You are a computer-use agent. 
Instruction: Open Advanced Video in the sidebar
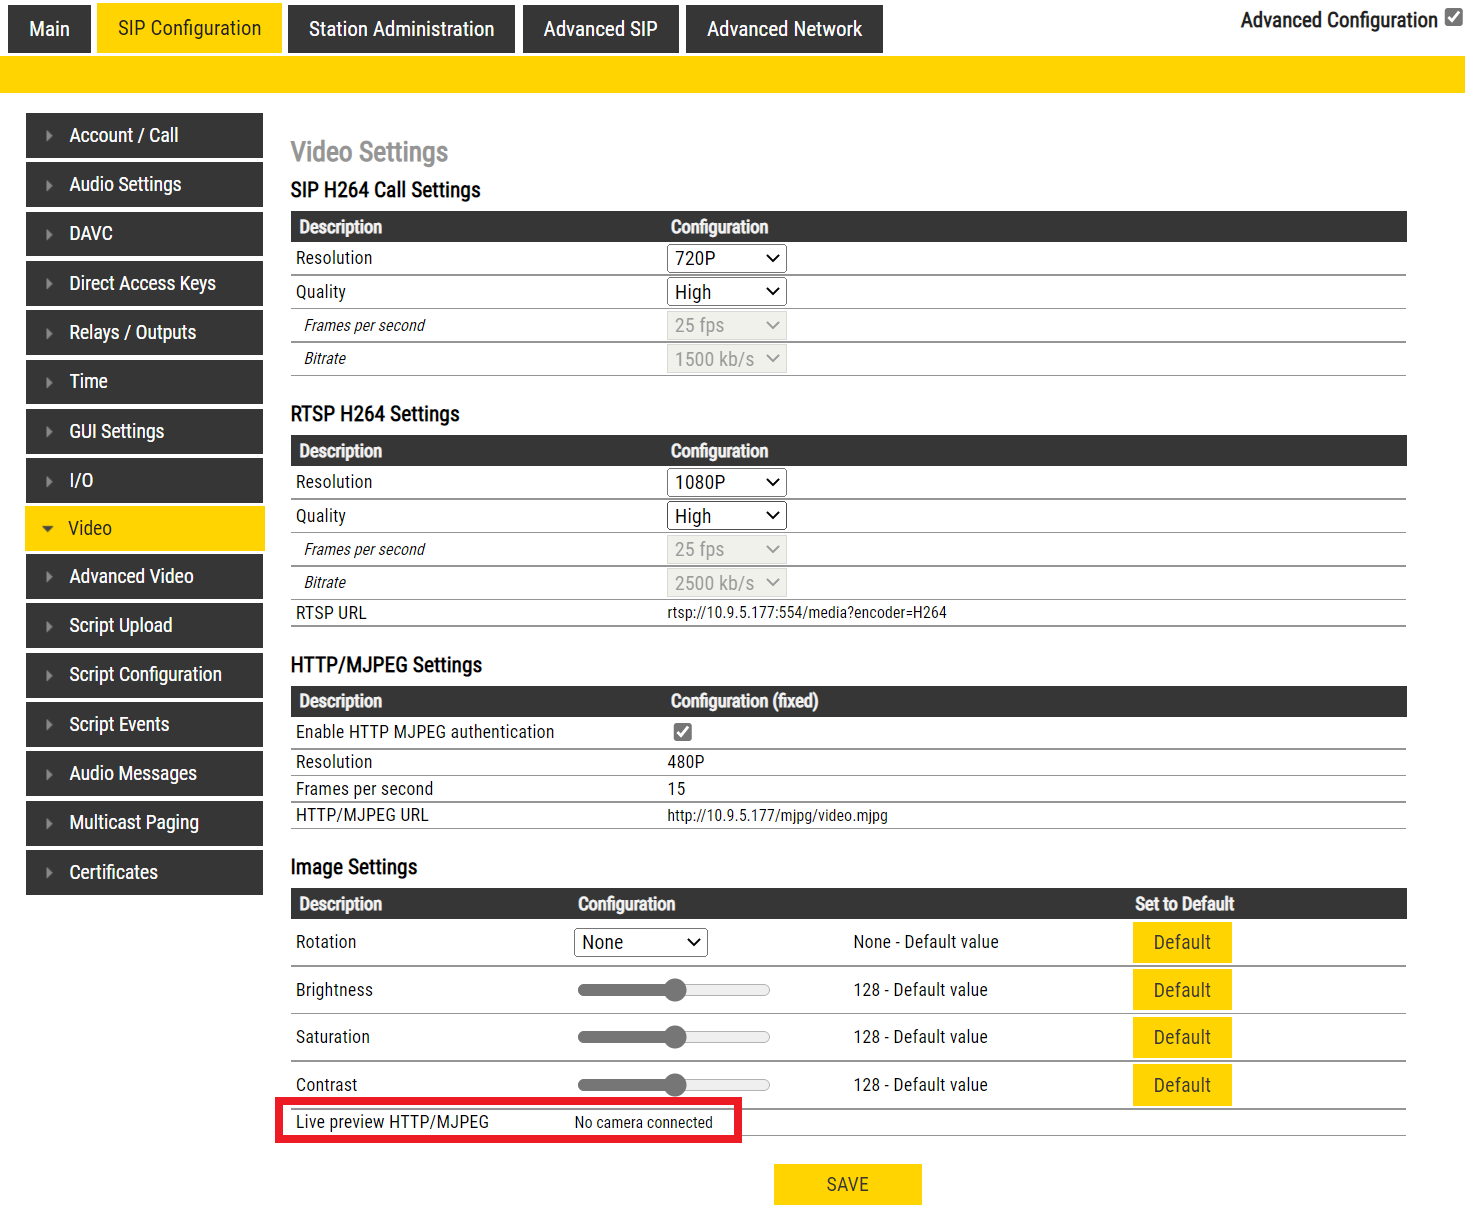click(131, 576)
